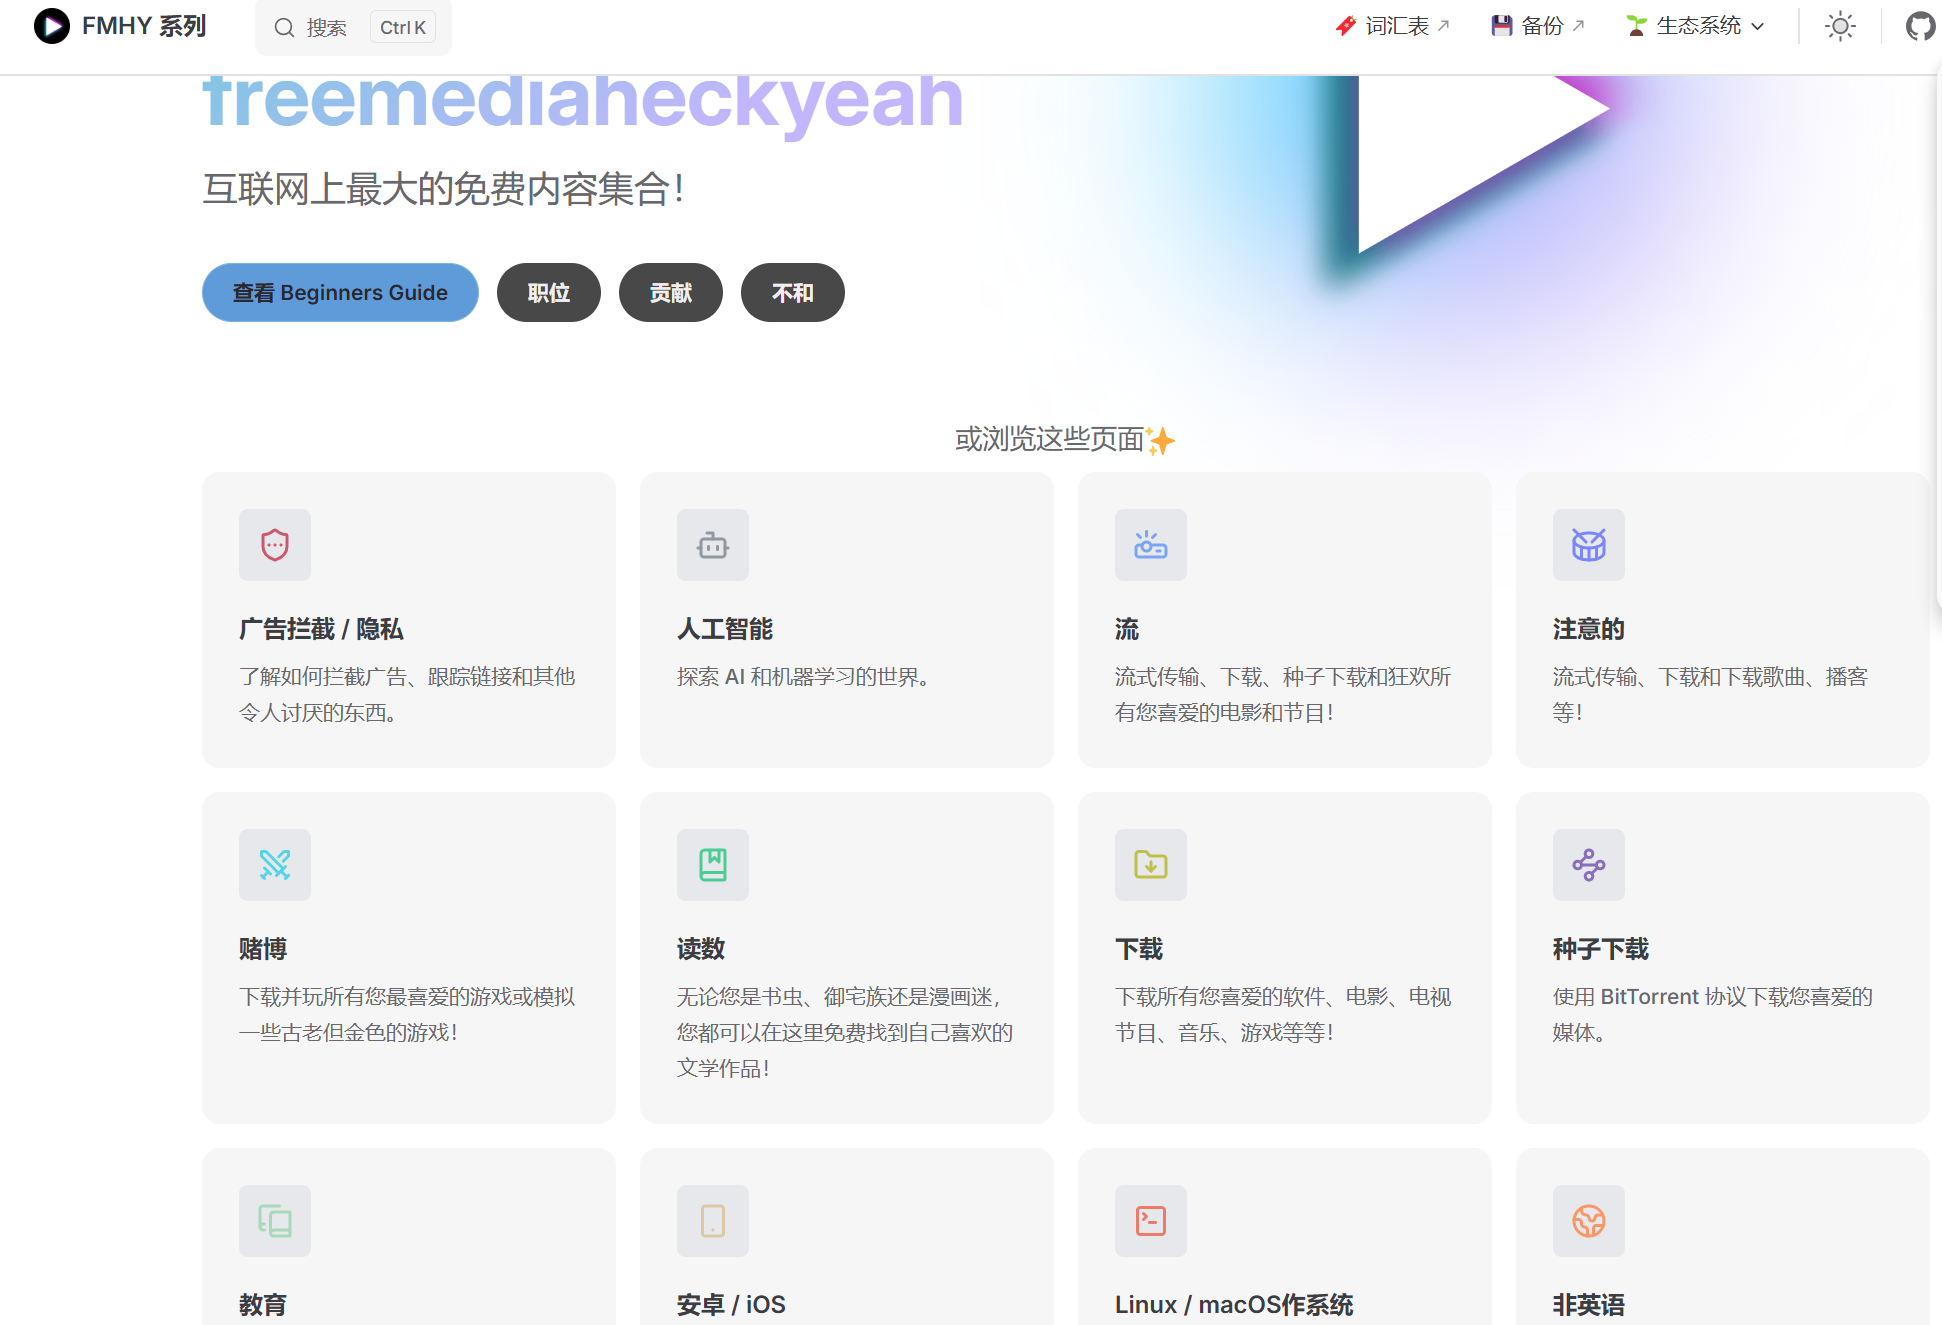Click the floppy disk icon beside 备份
The width and height of the screenshot is (1942, 1325).
pos(1502,26)
